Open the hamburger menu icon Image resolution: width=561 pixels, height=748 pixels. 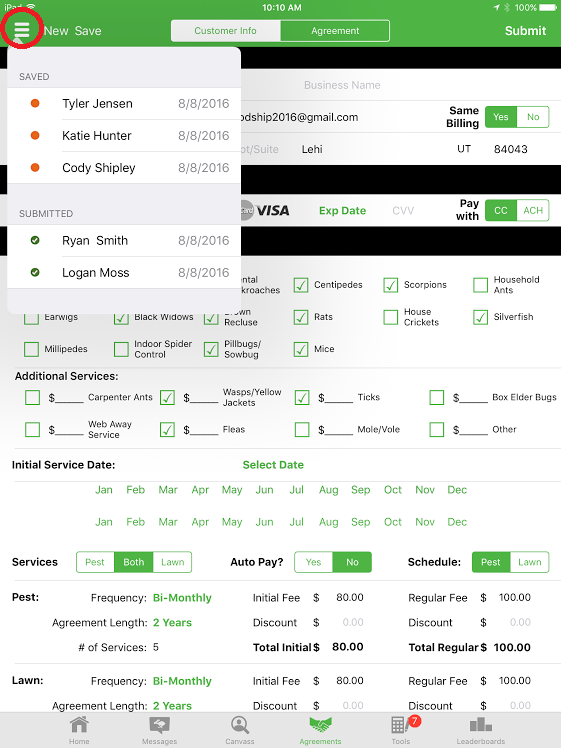click(22, 30)
